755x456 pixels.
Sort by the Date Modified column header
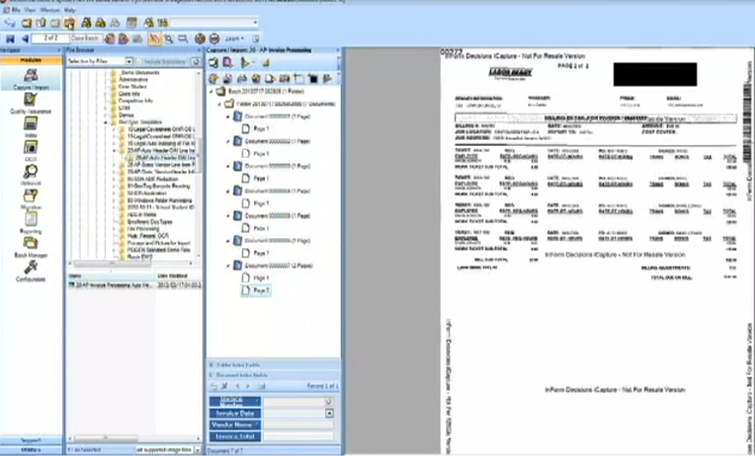coord(172,276)
